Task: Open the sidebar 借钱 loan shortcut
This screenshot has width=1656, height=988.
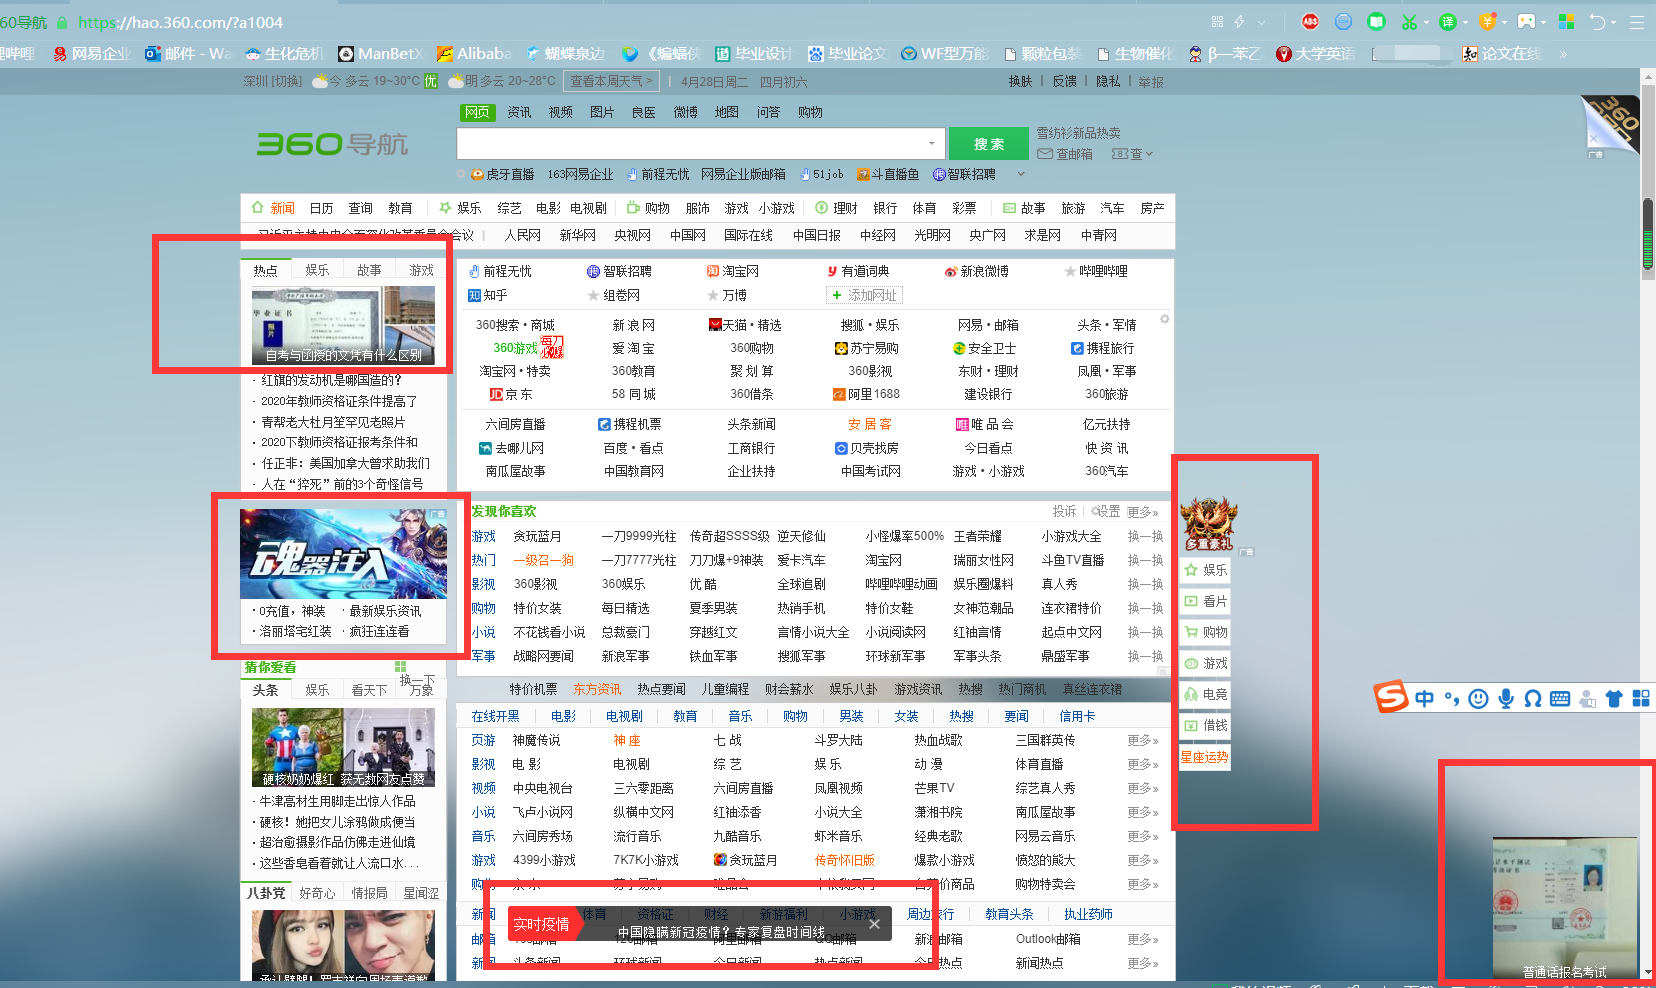Action: click(x=1205, y=725)
